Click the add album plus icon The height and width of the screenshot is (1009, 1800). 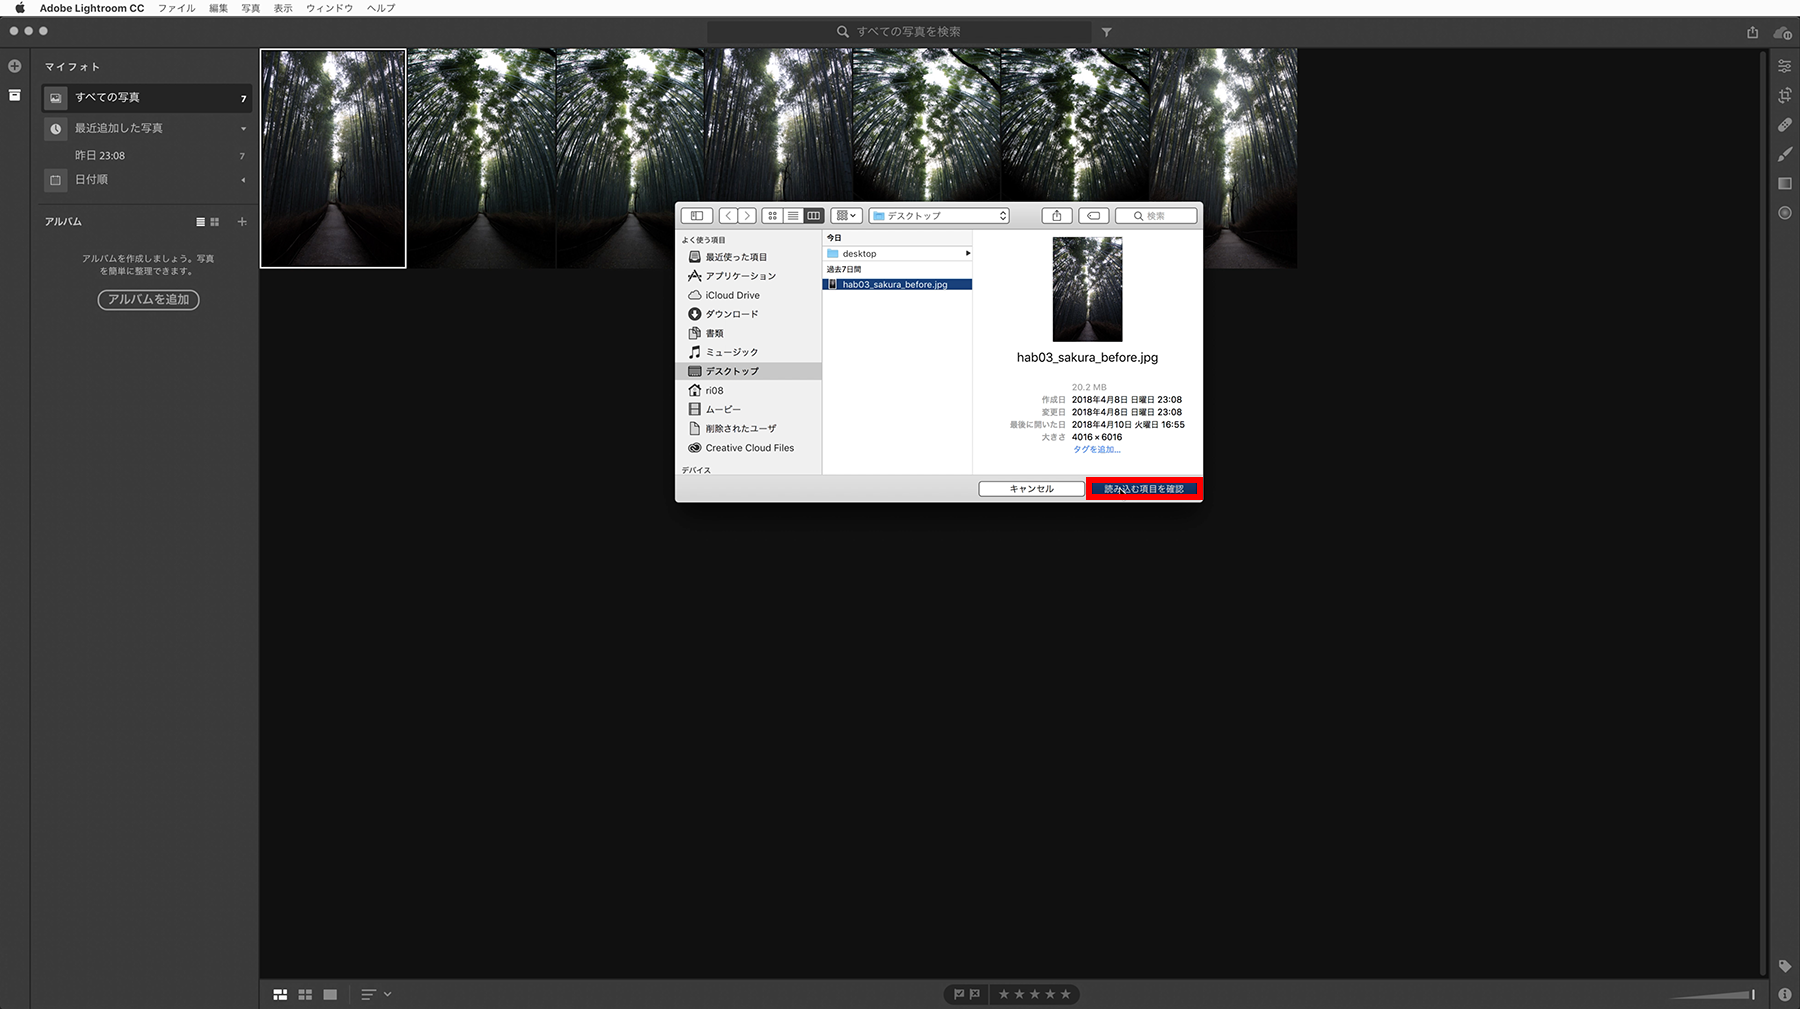(242, 222)
